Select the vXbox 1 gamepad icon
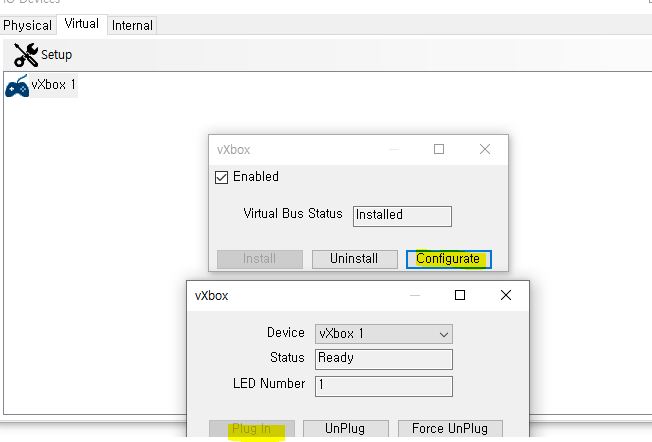This screenshot has width=652, height=442. pyautogui.click(x=17, y=86)
